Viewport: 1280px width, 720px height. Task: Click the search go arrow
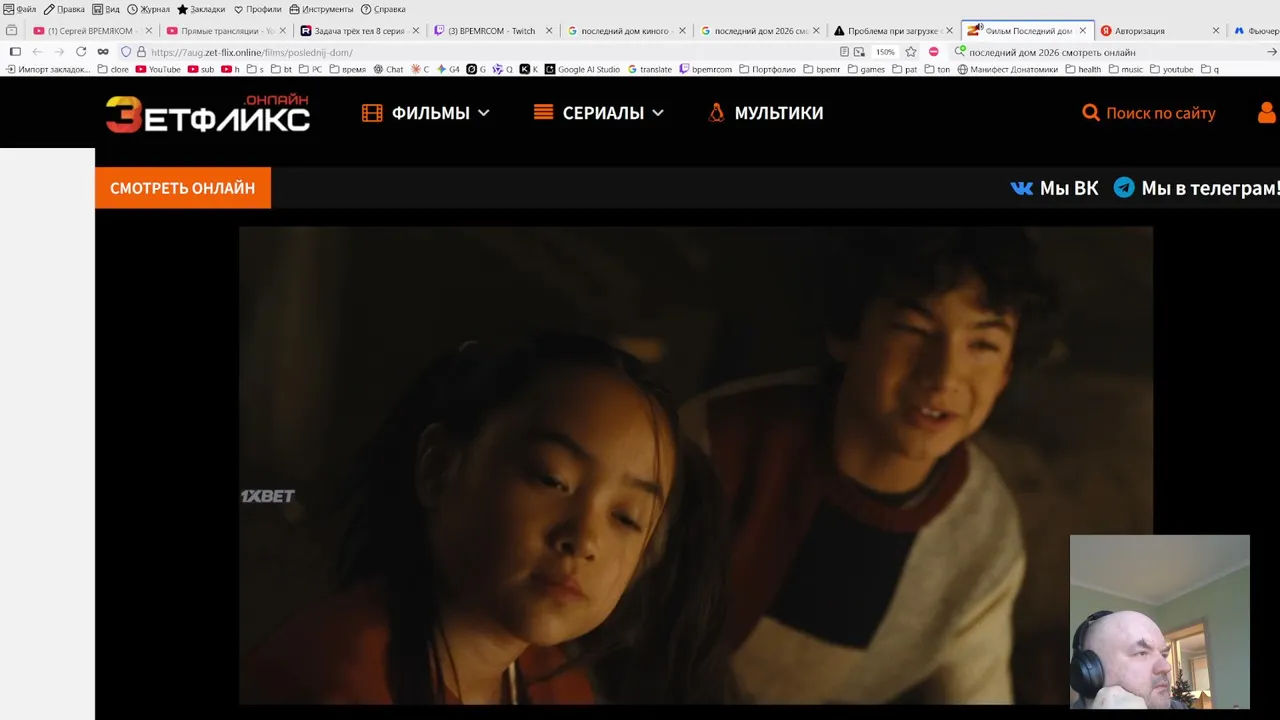coord(1272,52)
